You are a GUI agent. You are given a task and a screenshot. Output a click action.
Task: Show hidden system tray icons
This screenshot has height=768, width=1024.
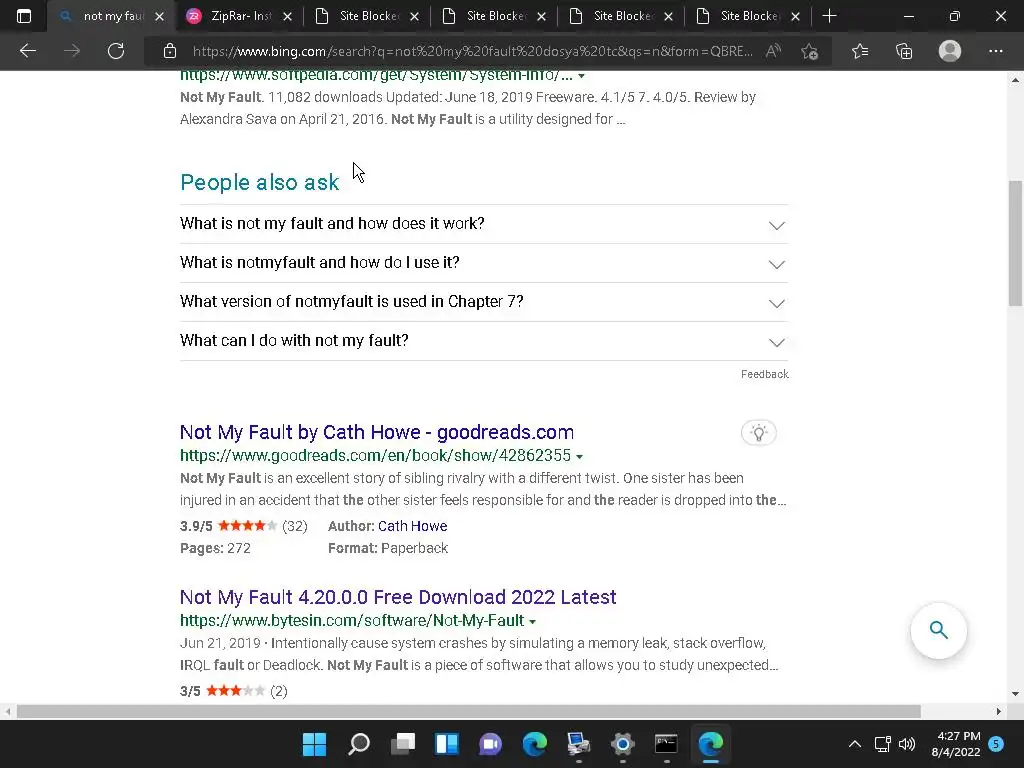click(x=854, y=744)
